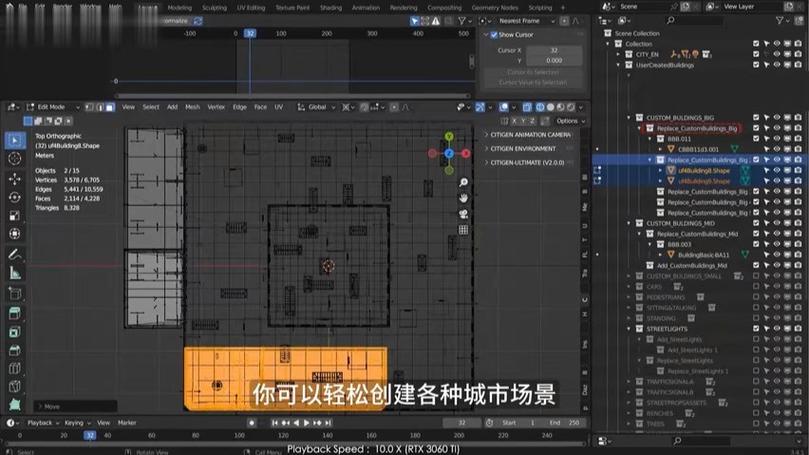Viewport: 809px width, 455px height.
Task: Toggle the camera view icon
Action: (x=463, y=214)
